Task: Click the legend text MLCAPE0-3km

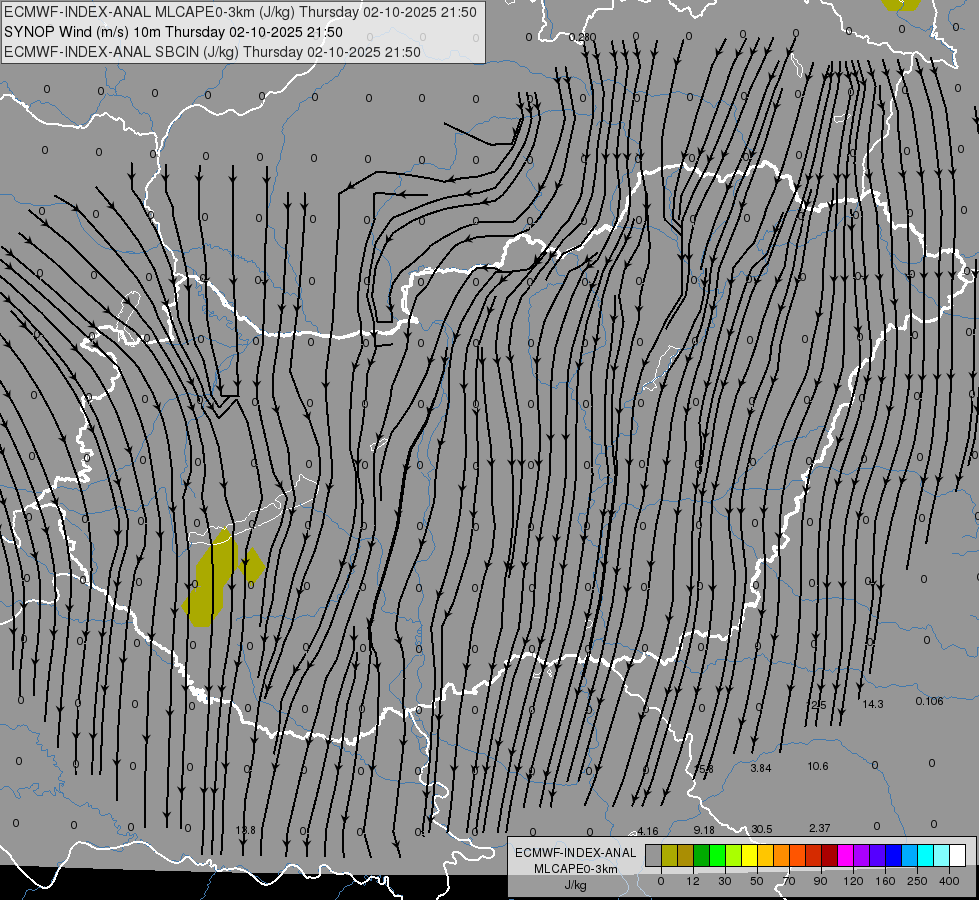Action: [576, 869]
